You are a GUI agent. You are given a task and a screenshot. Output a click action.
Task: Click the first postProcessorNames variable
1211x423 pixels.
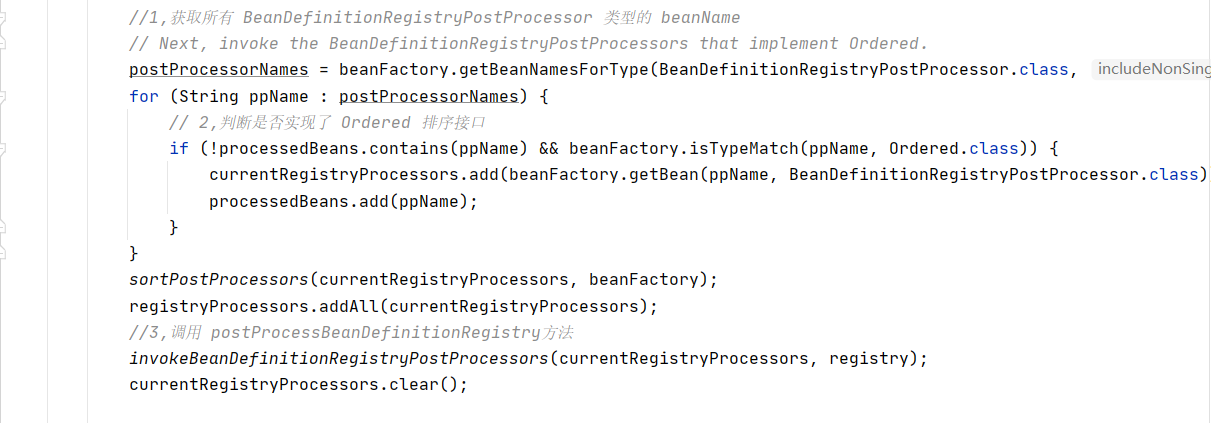point(219,70)
